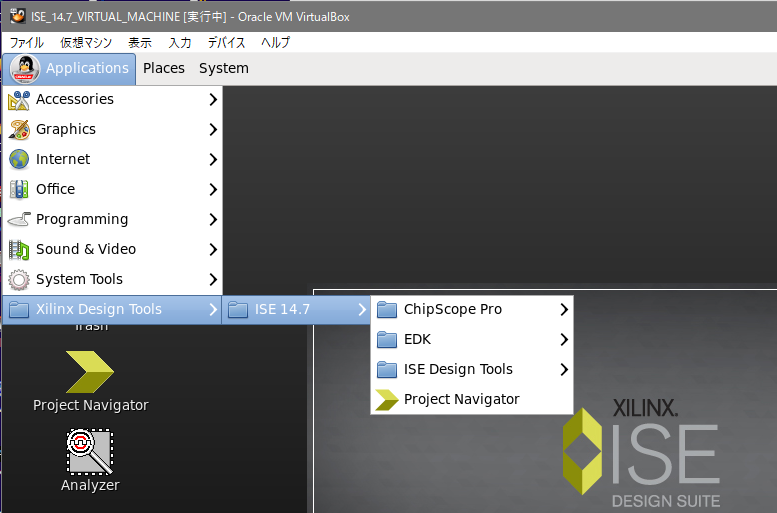This screenshot has width=777, height=513.
Task: Click the ISE Design Tools folder icon
Action: 387,370
